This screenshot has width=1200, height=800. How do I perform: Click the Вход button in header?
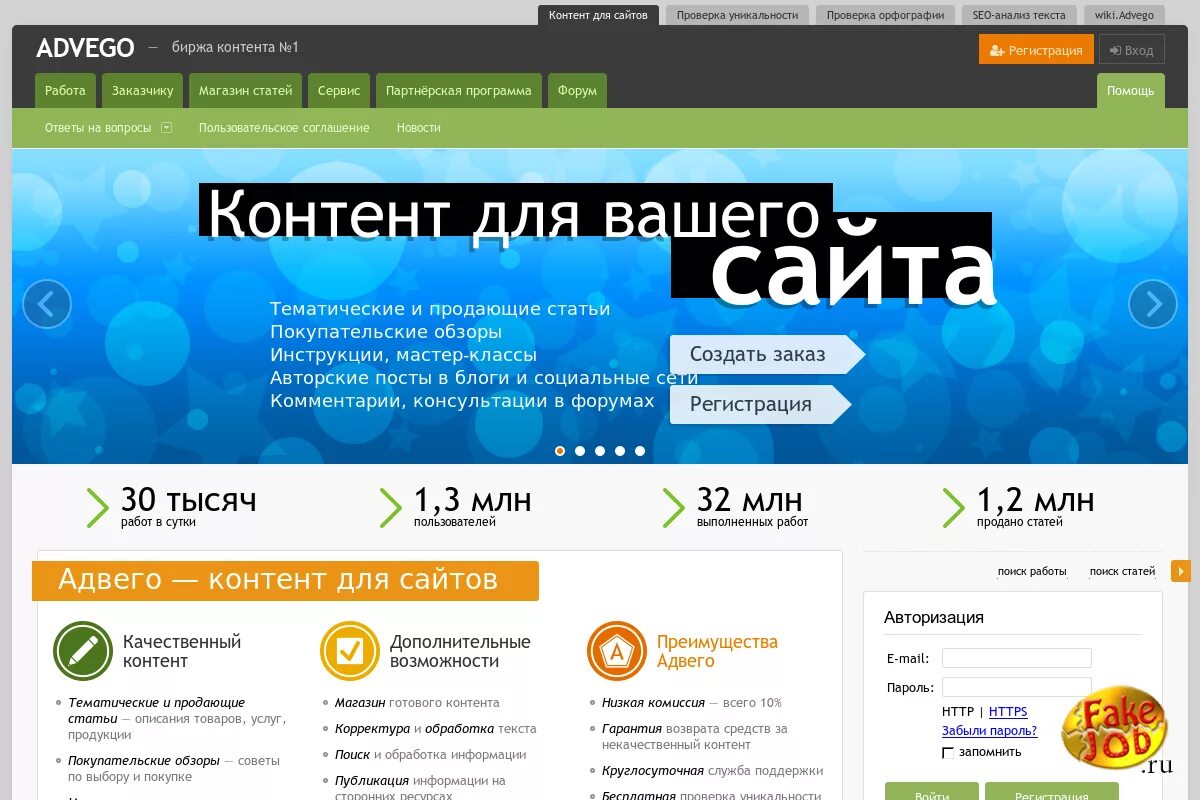[1132, 50]
